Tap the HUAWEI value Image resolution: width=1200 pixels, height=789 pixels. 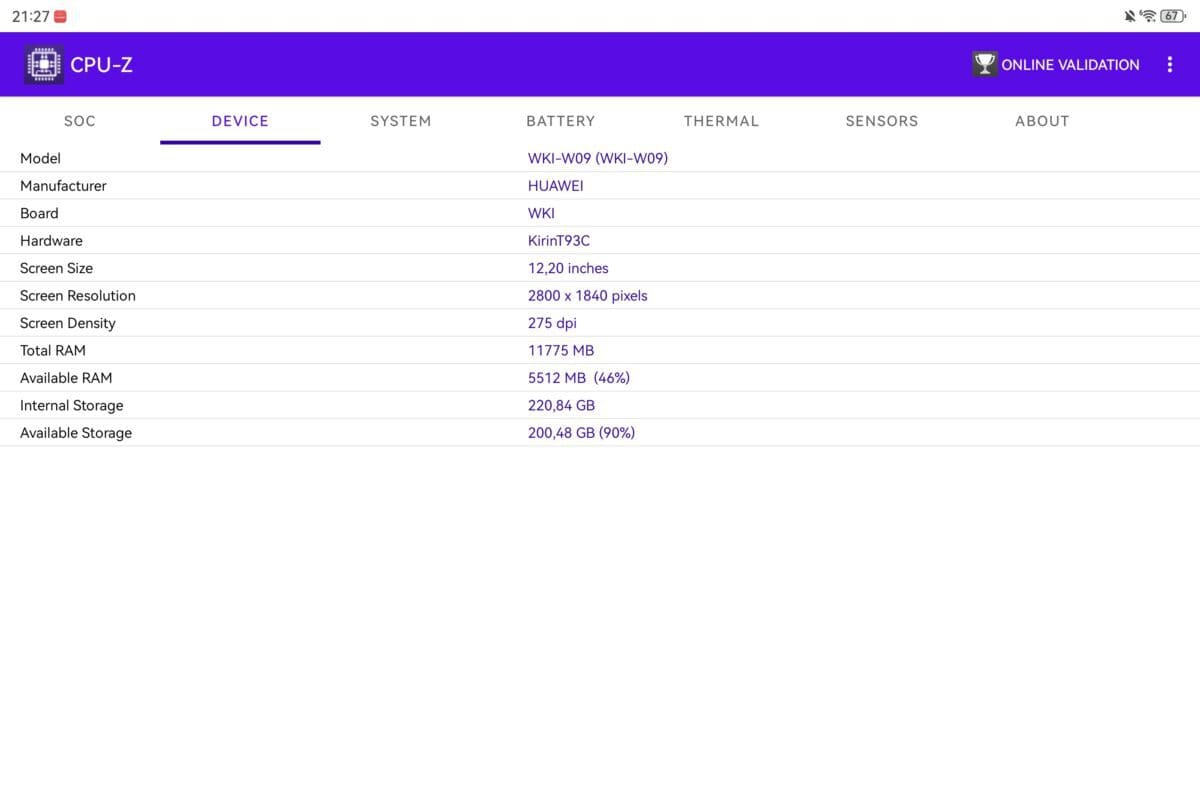(556, 186)
